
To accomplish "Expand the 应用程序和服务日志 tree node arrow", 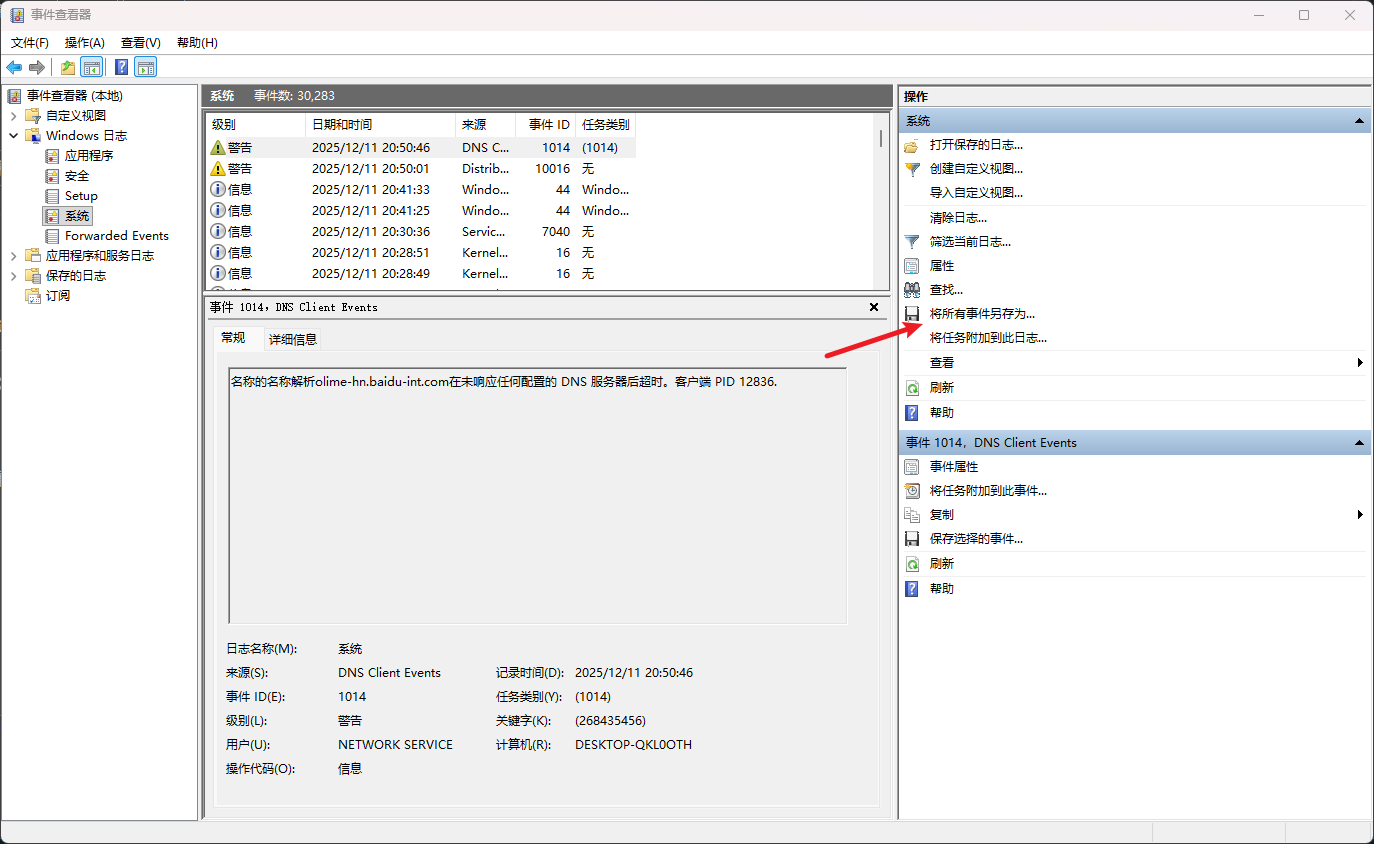I will pos(14,255).
